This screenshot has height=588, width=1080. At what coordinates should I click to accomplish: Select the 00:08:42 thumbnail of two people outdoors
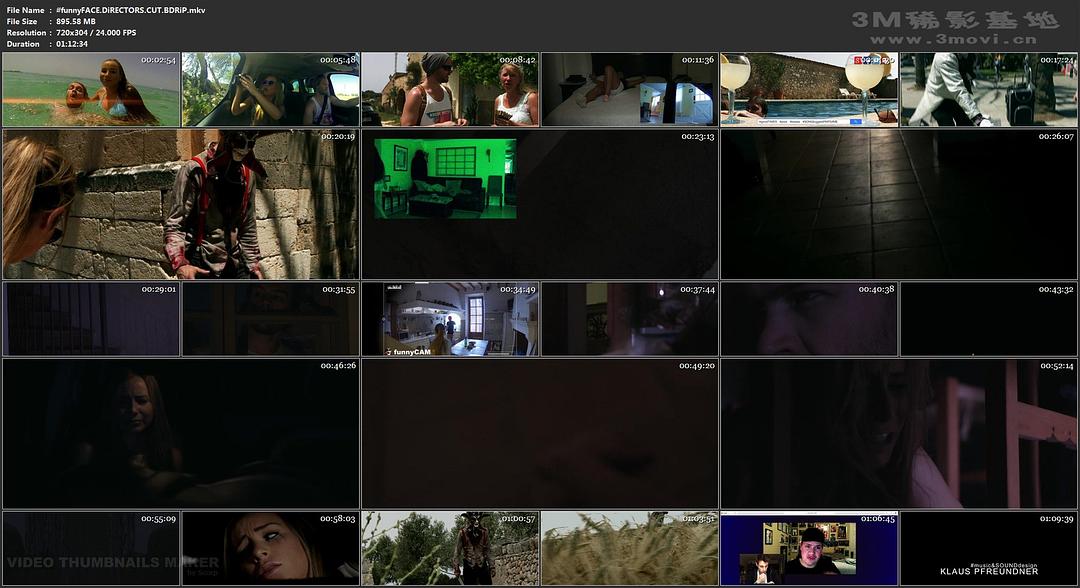click(450, 90)
